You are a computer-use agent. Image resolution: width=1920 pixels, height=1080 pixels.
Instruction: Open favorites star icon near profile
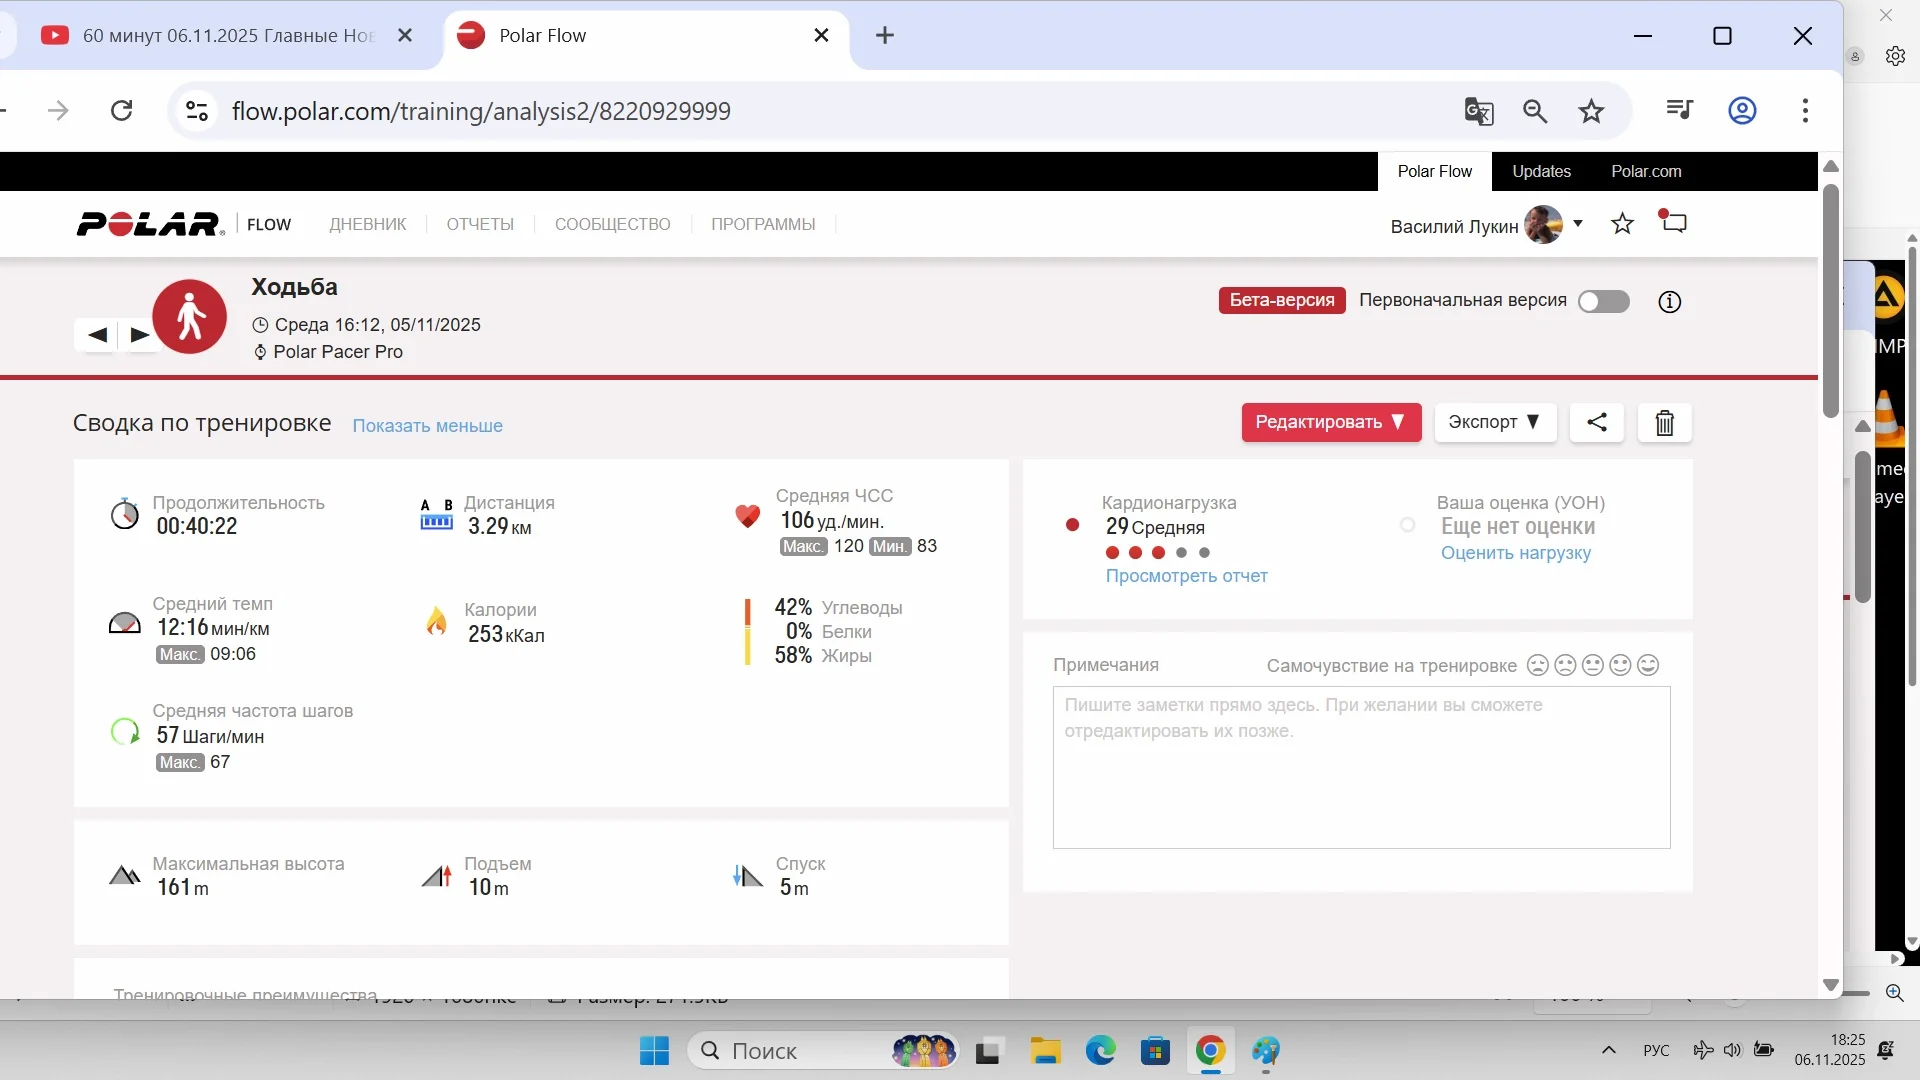point(1622,224)
